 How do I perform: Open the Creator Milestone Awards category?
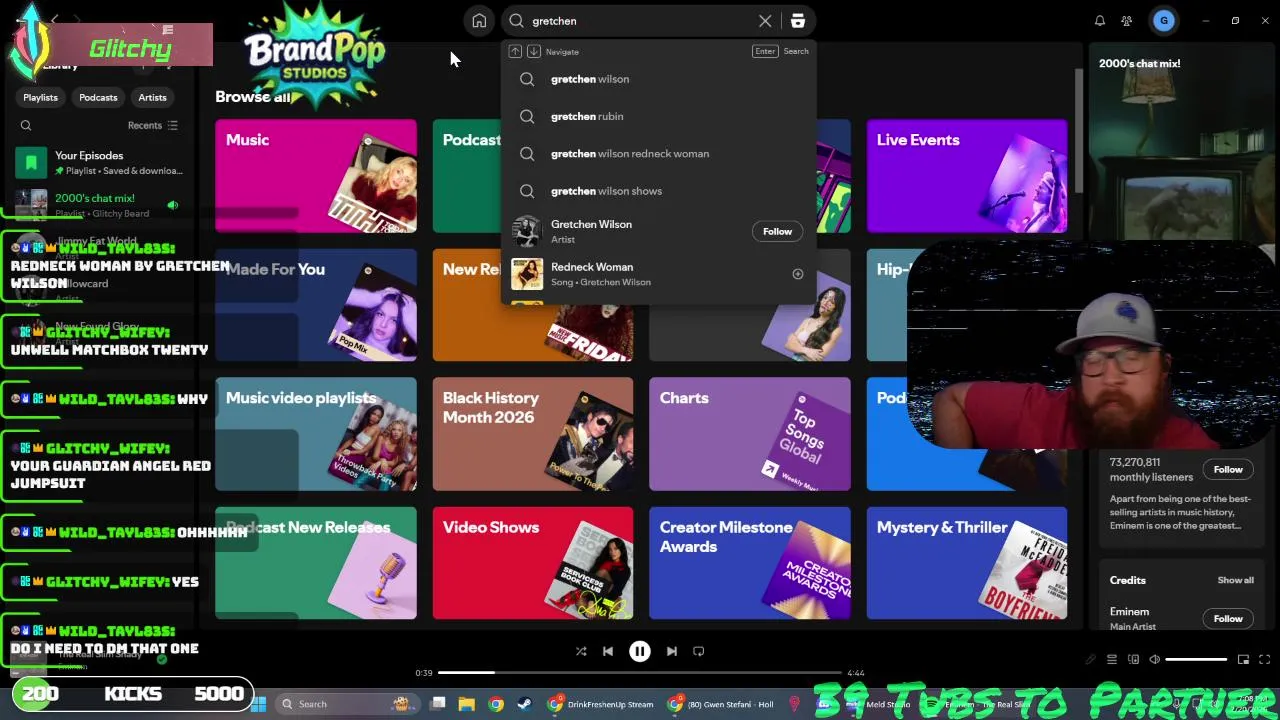[x=750, y=563]
